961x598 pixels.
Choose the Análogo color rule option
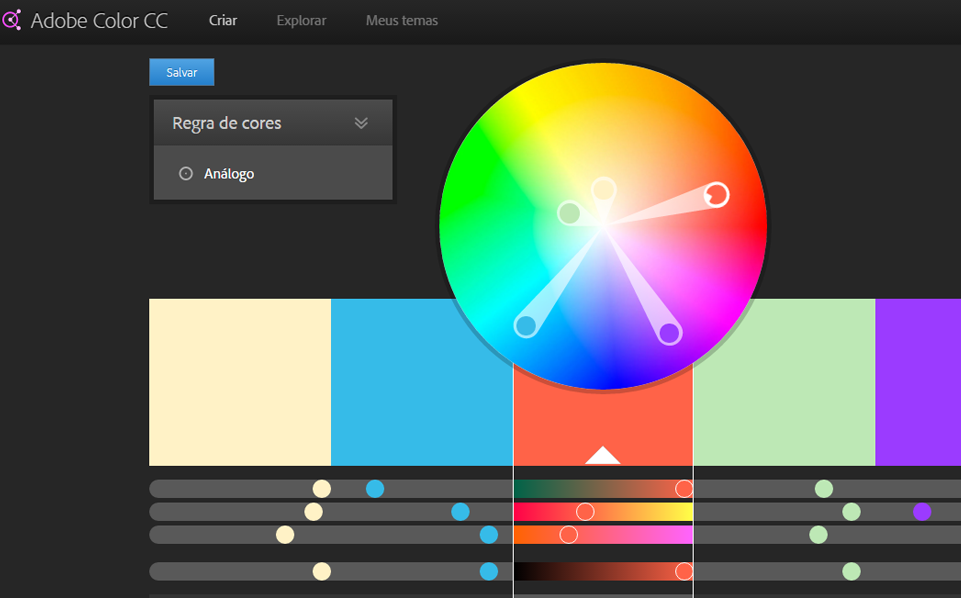229,174
